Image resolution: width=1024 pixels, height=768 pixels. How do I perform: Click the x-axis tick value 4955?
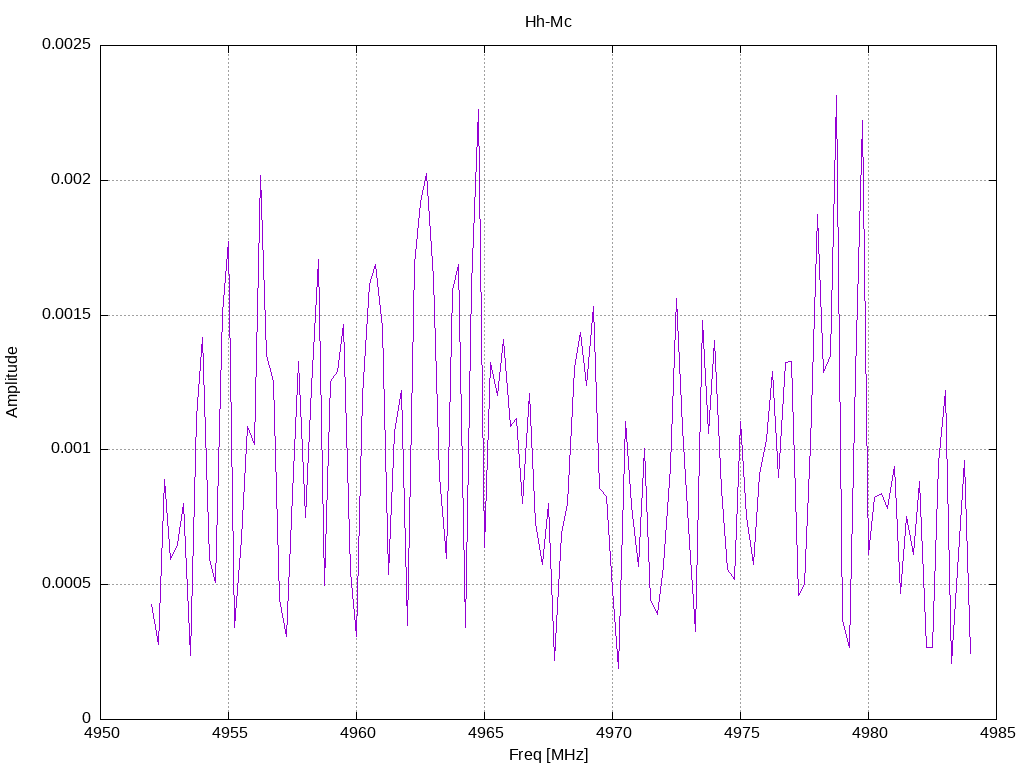pos(229,733)
